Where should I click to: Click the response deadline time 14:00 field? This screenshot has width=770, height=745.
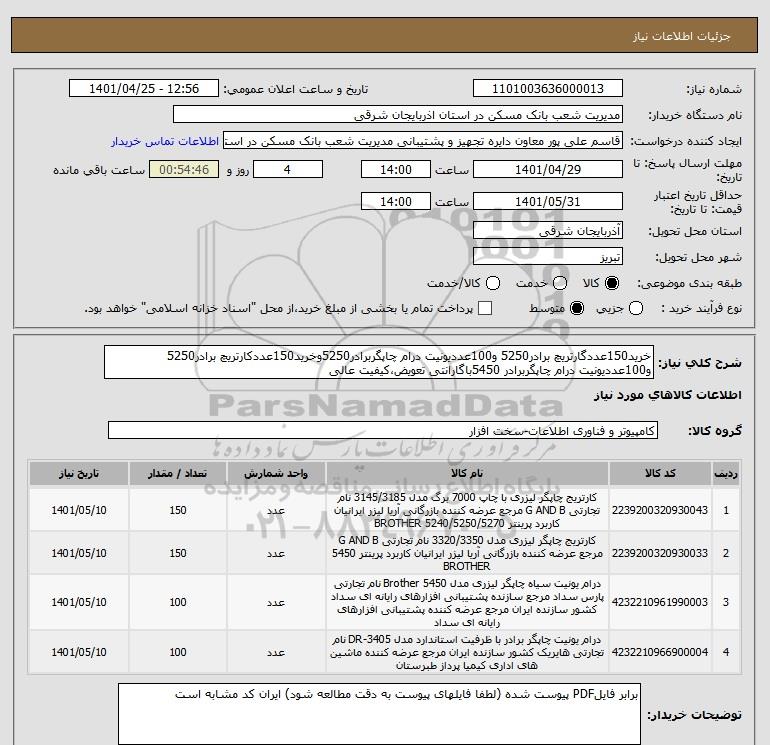click(396, 169)
